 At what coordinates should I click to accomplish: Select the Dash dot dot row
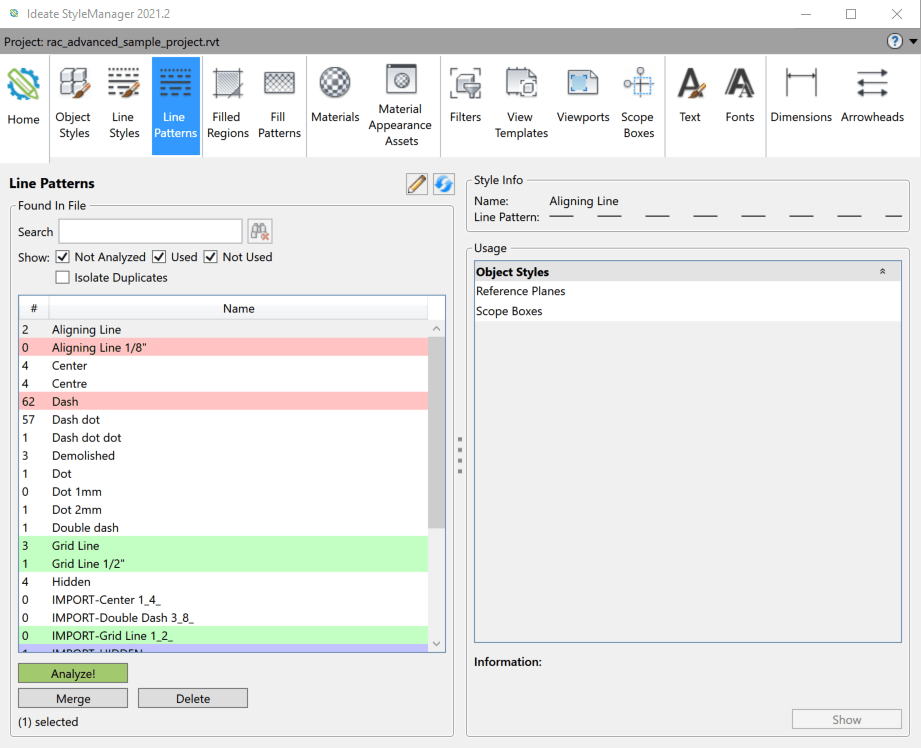coord(224,438)
